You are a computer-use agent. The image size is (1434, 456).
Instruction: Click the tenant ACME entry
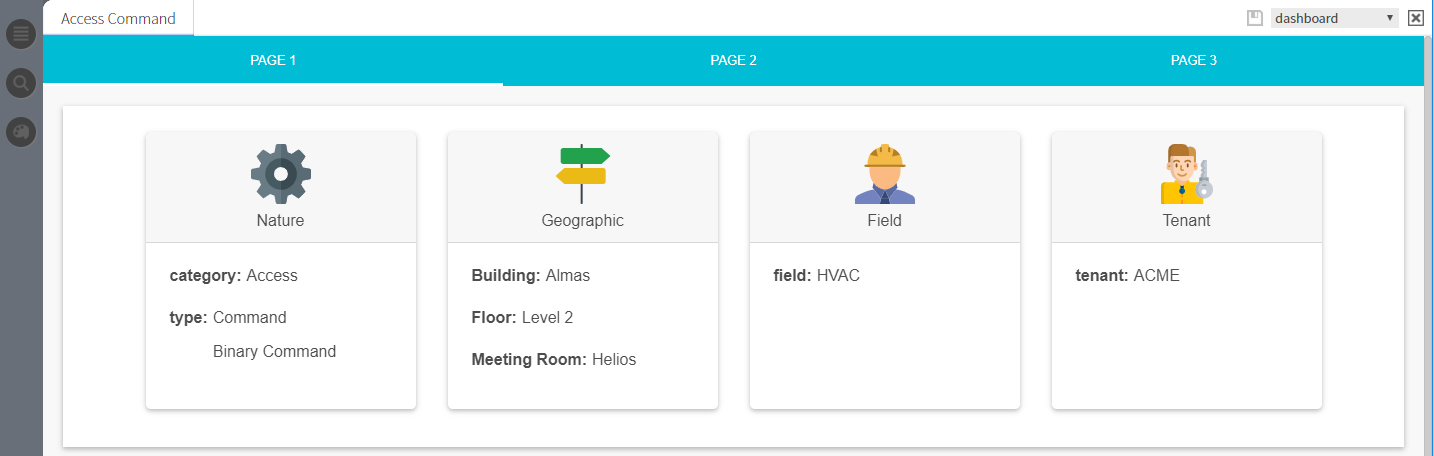[1127, 275]
